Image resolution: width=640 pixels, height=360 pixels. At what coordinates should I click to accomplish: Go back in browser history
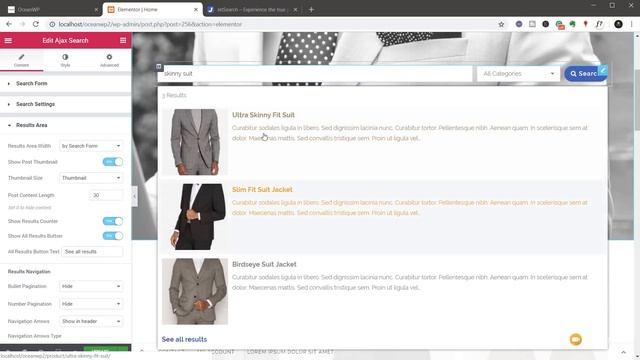click(9, 24)
